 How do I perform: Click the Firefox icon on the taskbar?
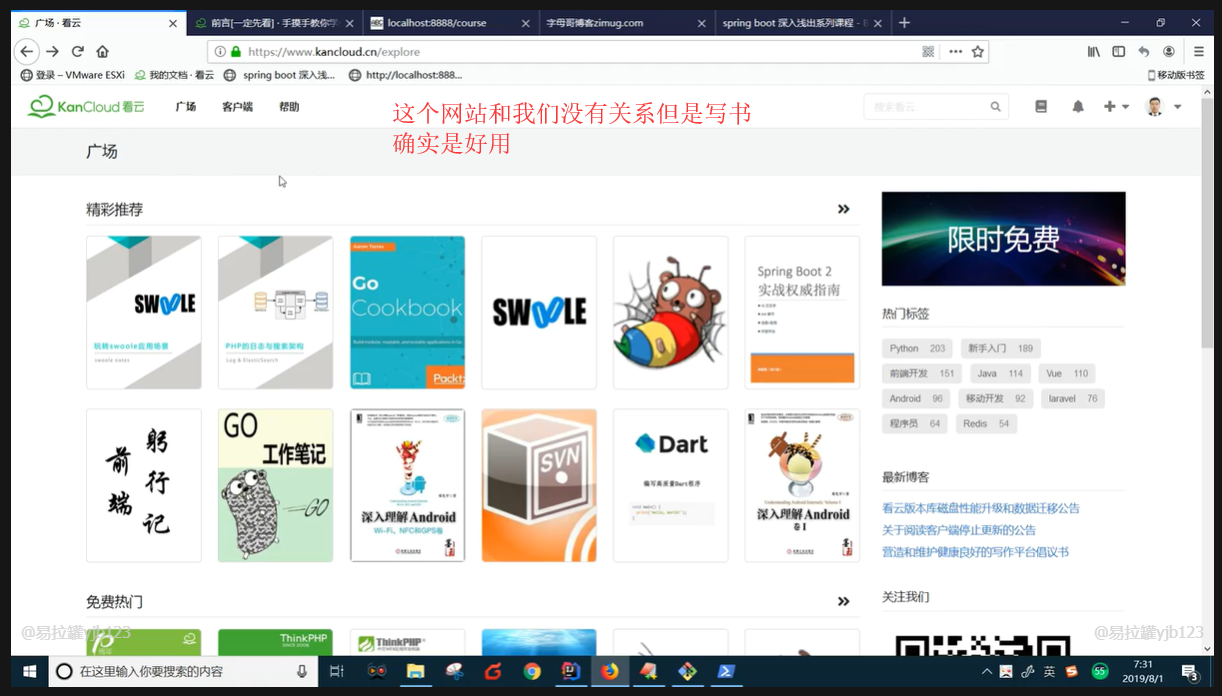coord(610,671)
